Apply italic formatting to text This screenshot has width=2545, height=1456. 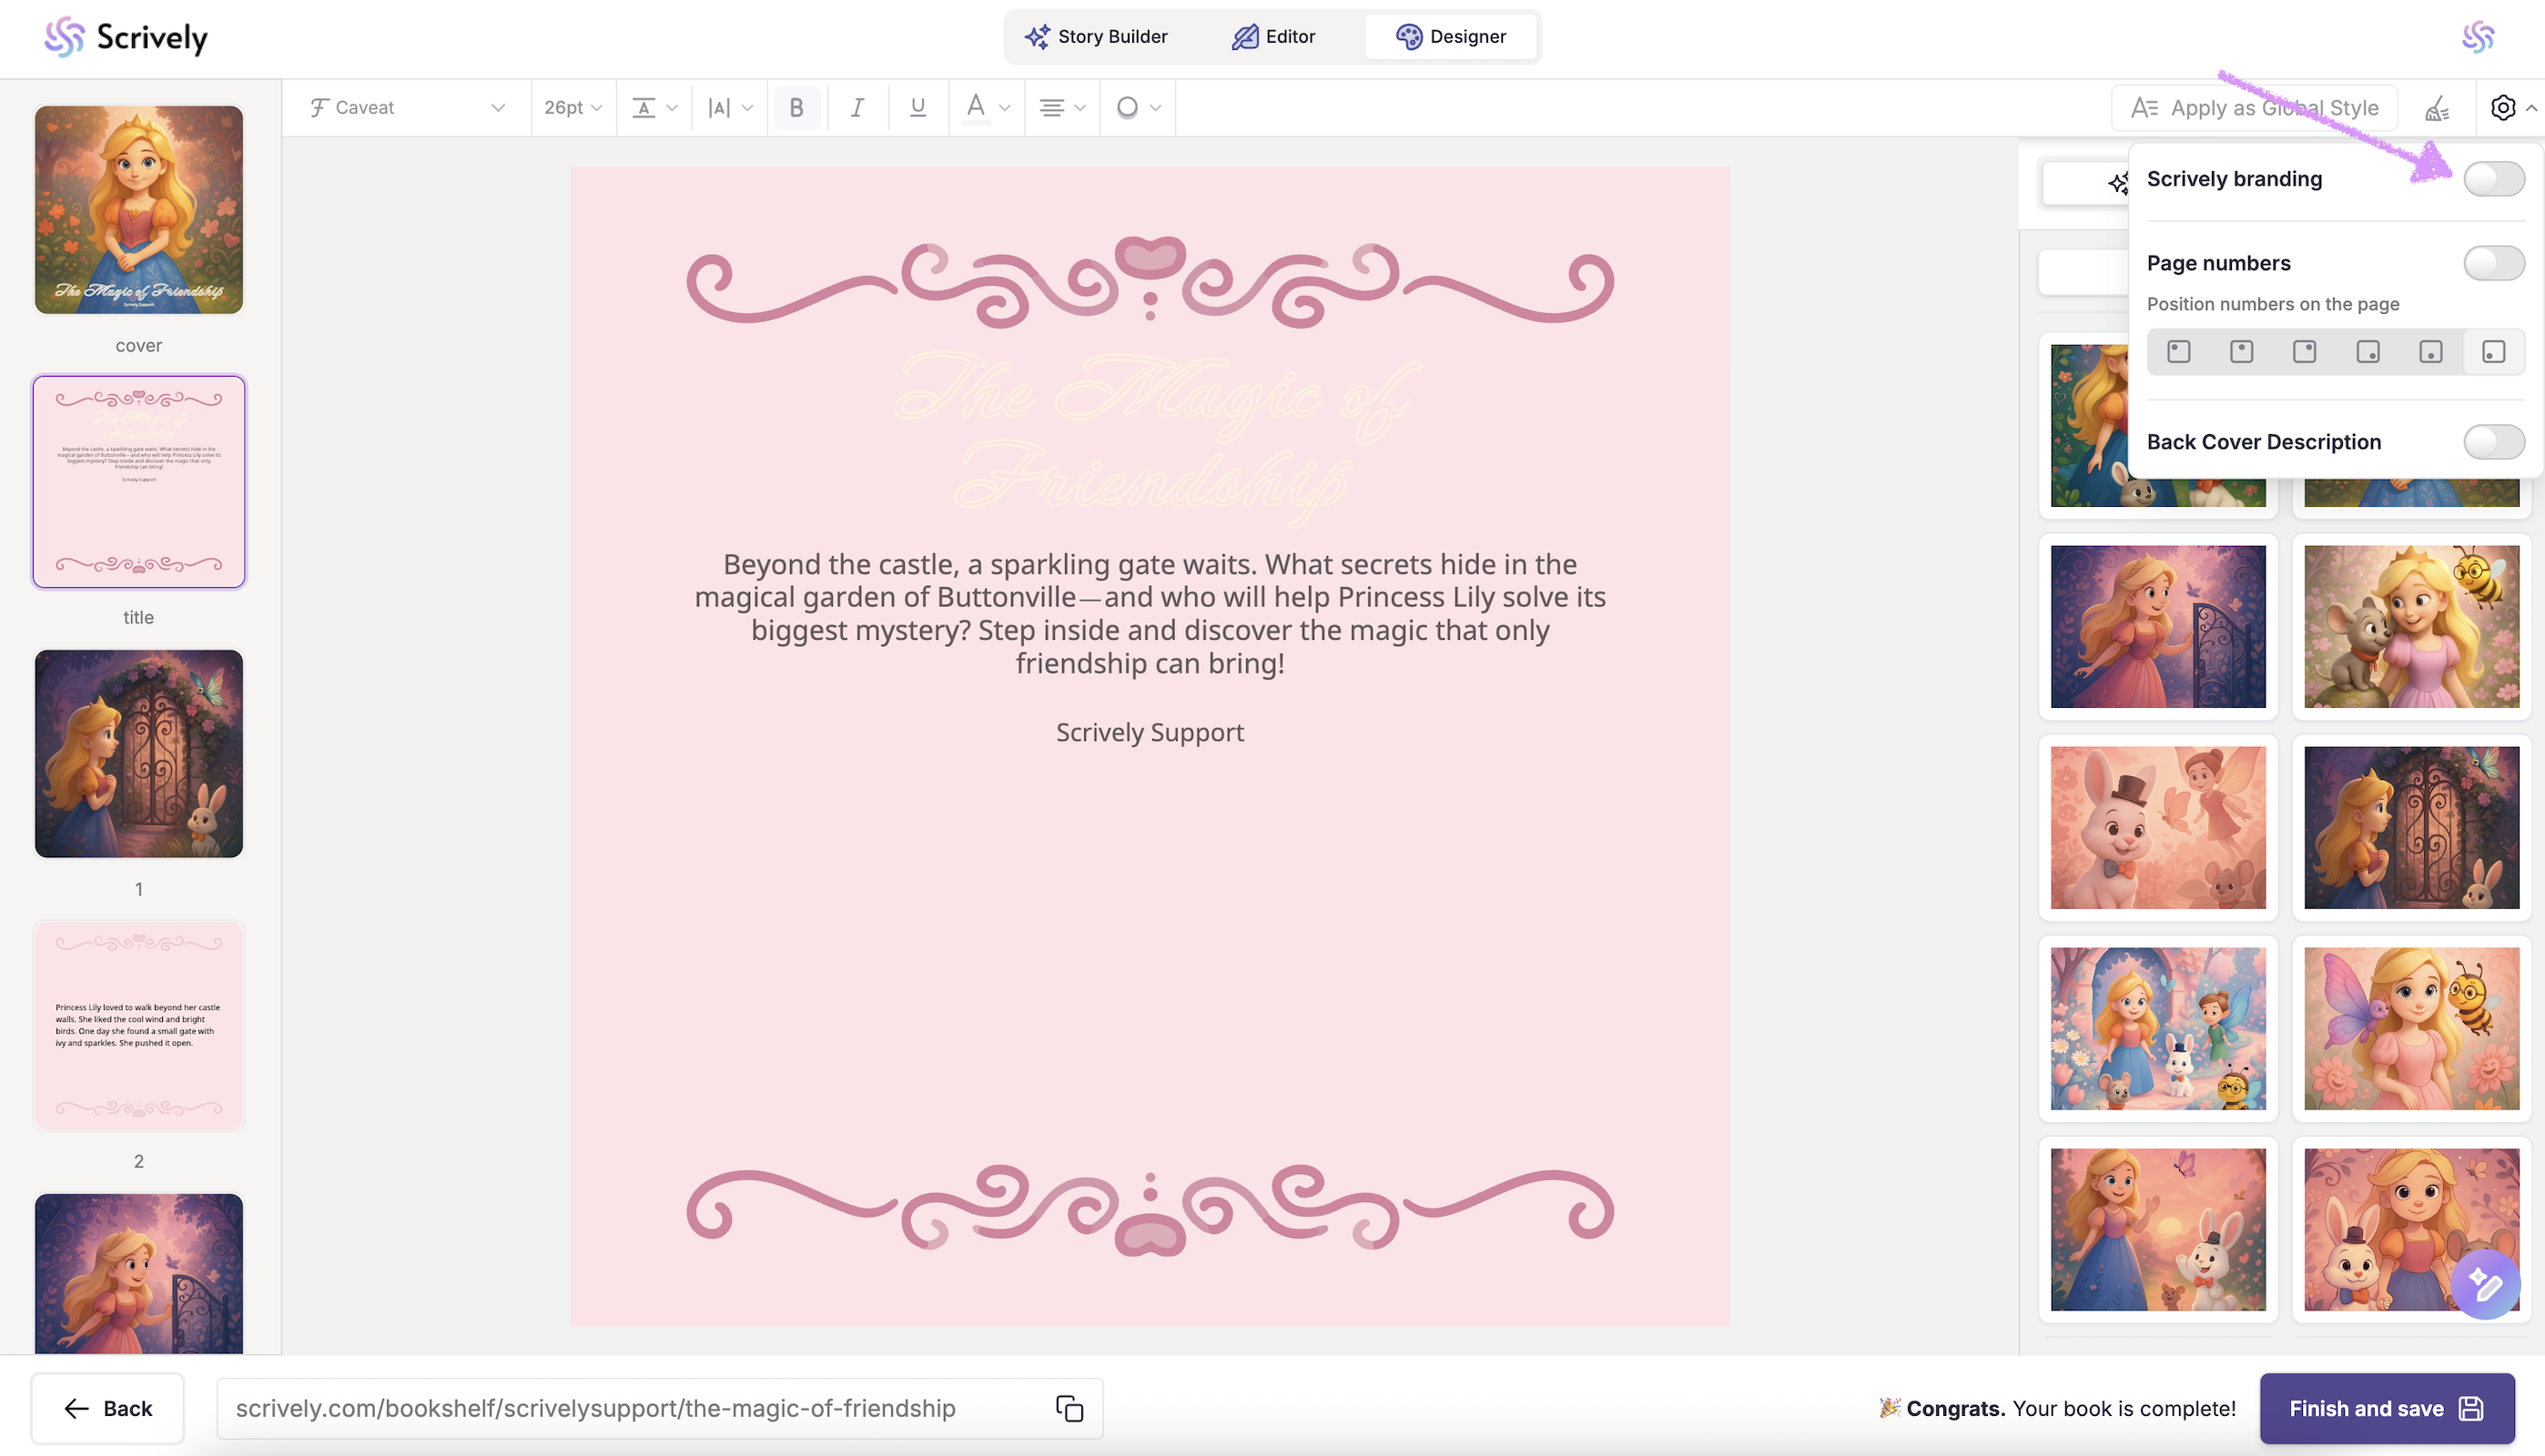click(857, 107)
